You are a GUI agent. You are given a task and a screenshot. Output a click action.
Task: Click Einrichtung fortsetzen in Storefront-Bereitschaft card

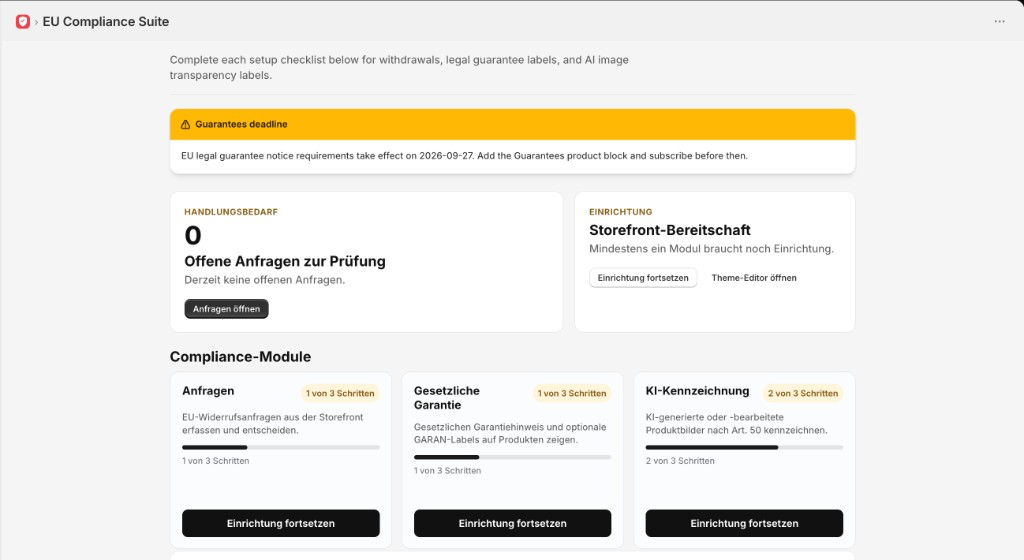(x=643, y=277)
